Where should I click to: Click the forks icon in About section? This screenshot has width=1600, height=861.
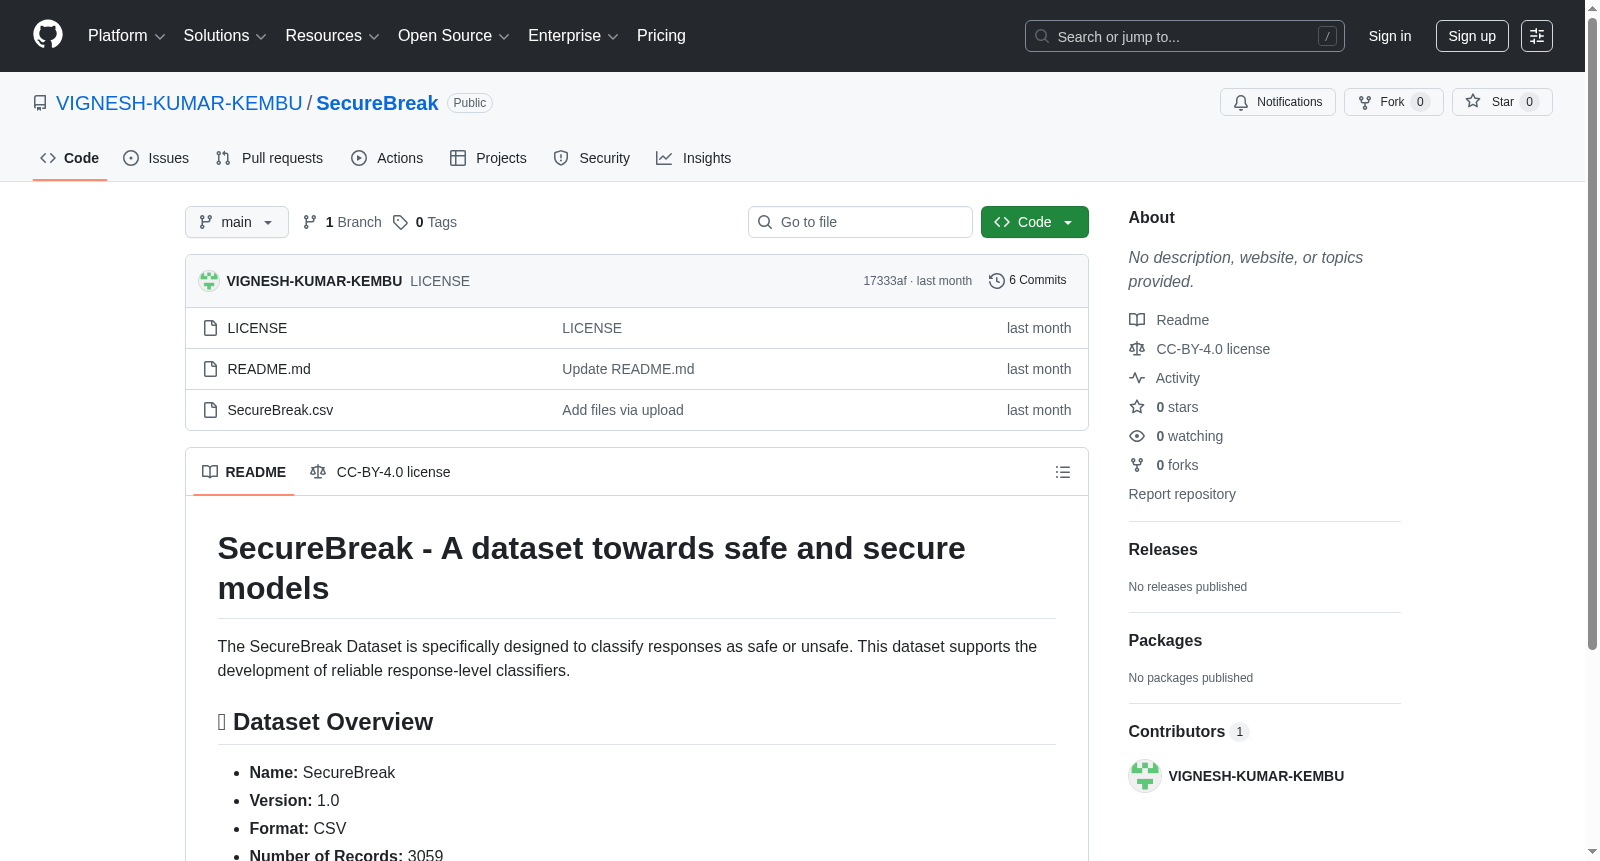tap(1137, 465)
